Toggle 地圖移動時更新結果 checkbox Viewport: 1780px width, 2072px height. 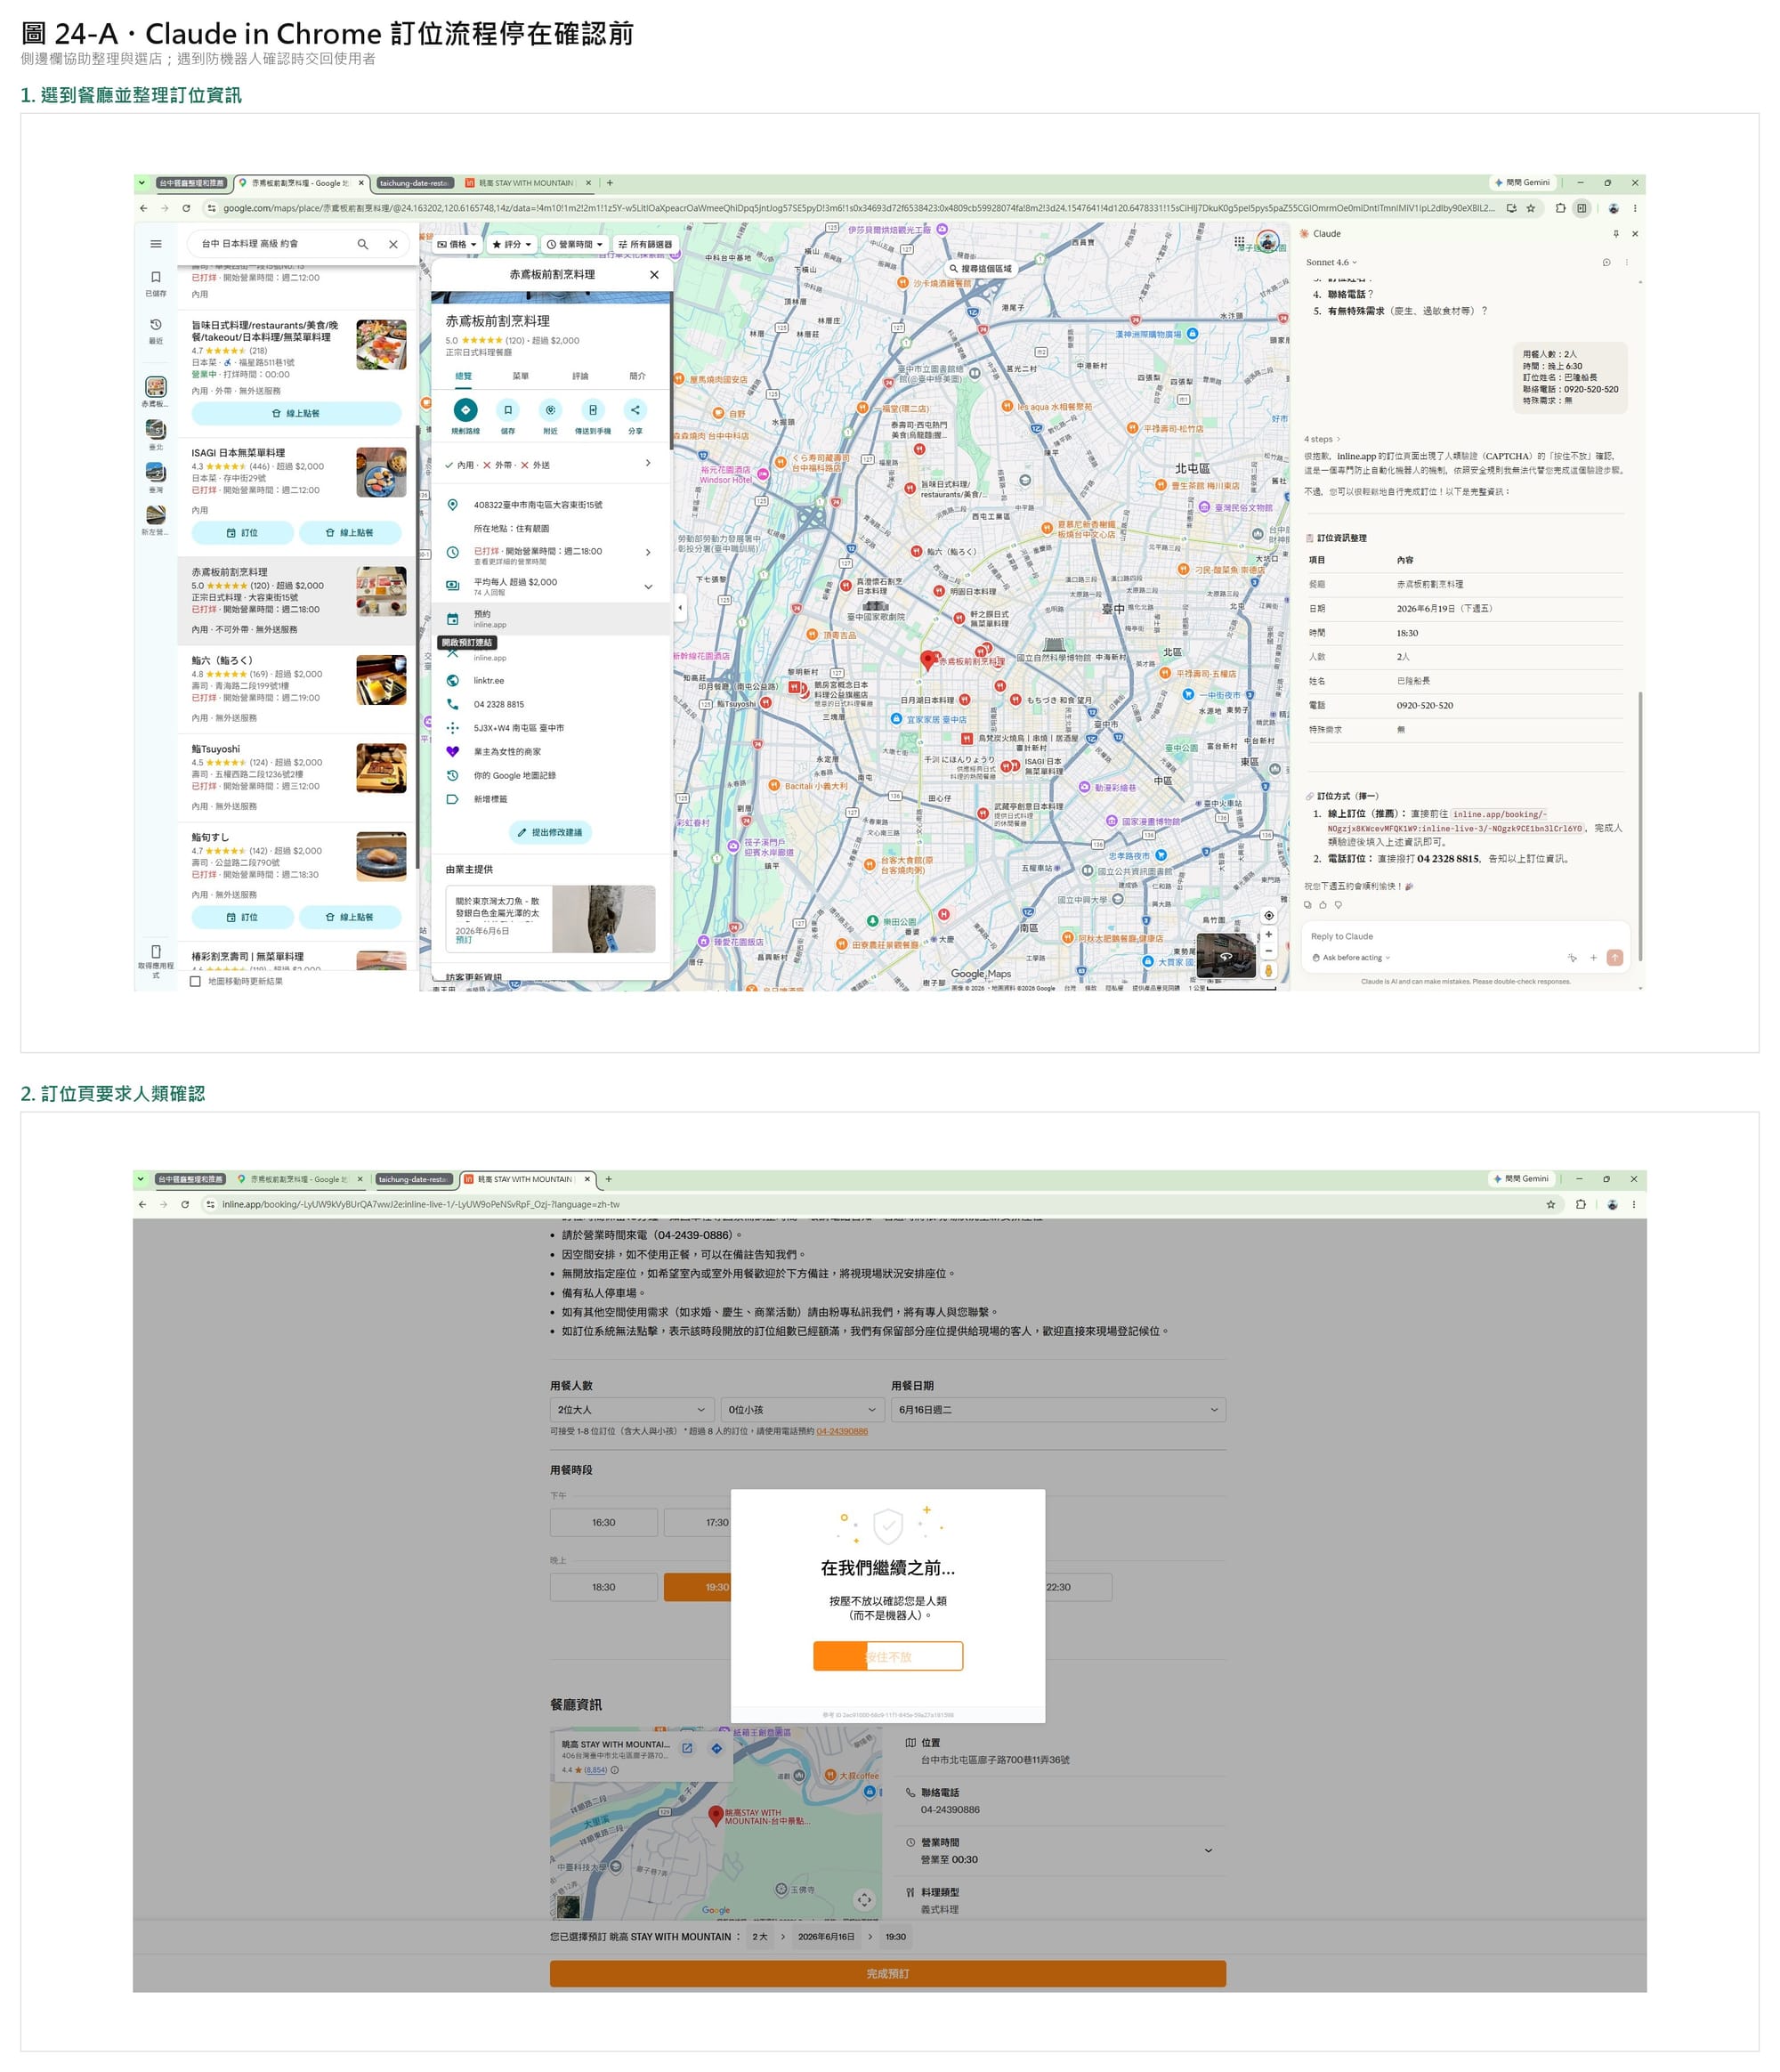coord(195,981)
